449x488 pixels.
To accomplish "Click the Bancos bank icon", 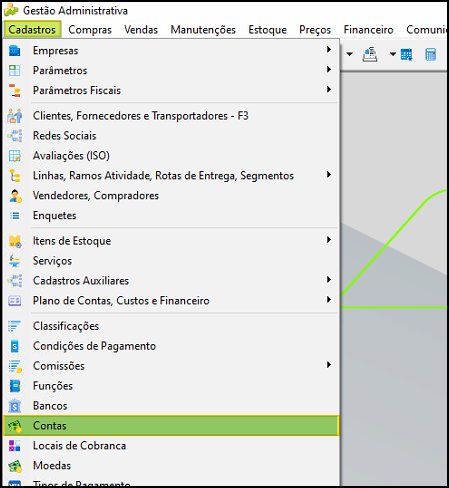I will click(15, 406).
